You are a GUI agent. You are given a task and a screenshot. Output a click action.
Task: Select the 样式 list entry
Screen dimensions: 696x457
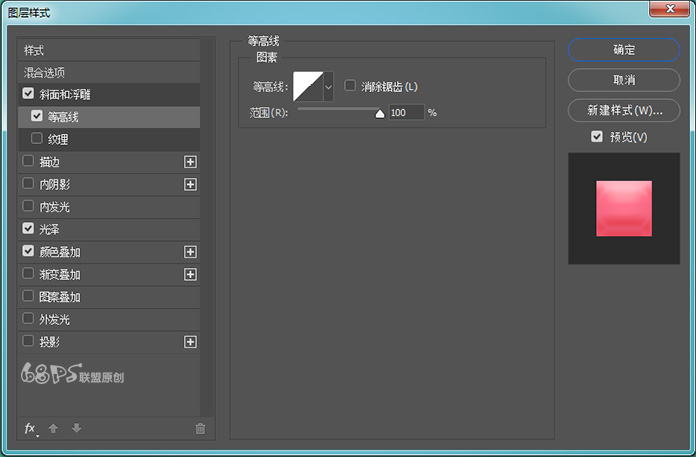click(109, 50)
